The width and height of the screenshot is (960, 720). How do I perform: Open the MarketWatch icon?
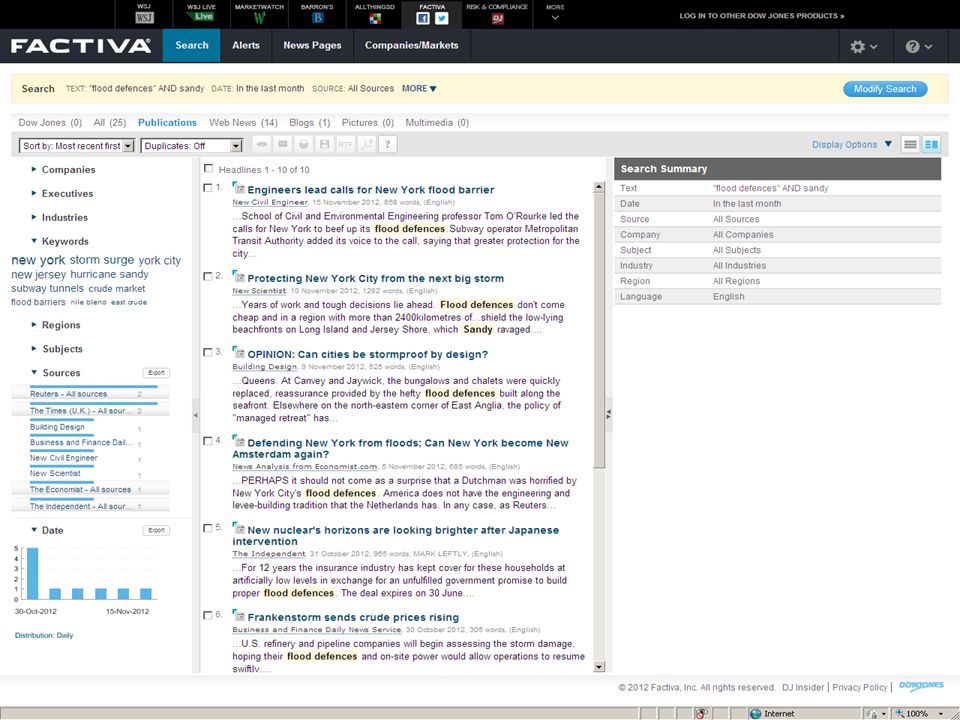tap(259, 18)
